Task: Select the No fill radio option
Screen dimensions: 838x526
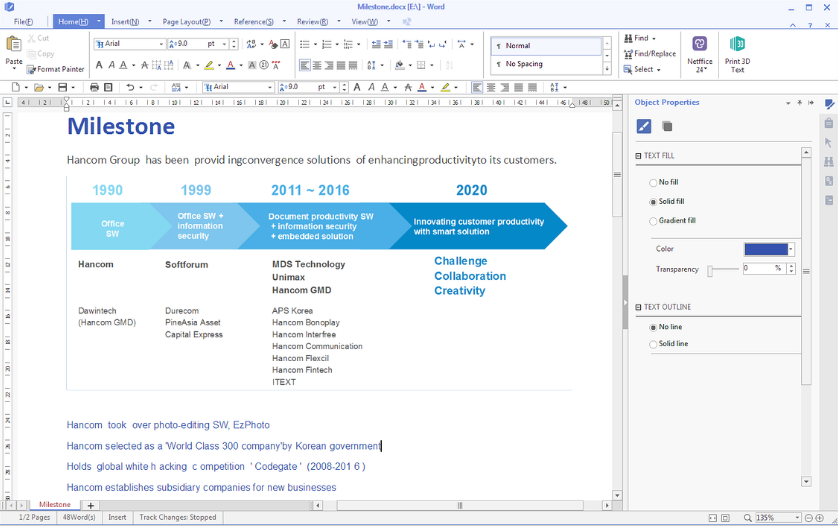Action: pos(653,182)
